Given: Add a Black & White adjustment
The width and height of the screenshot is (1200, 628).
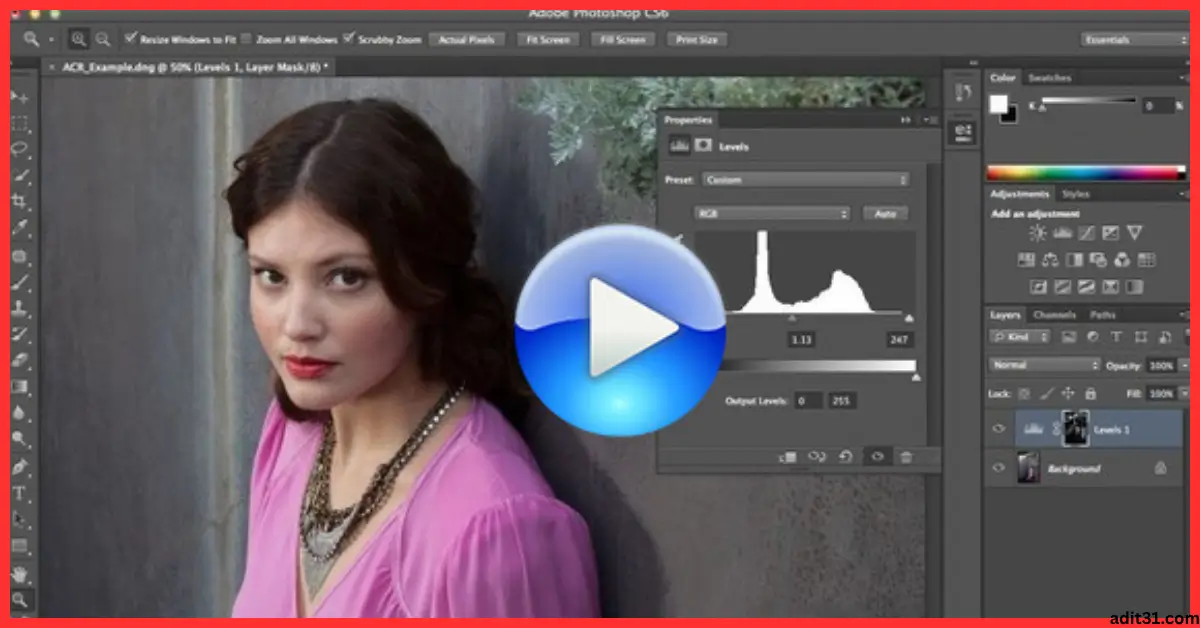Looking at the screenshot, I should coord(1074,260).
